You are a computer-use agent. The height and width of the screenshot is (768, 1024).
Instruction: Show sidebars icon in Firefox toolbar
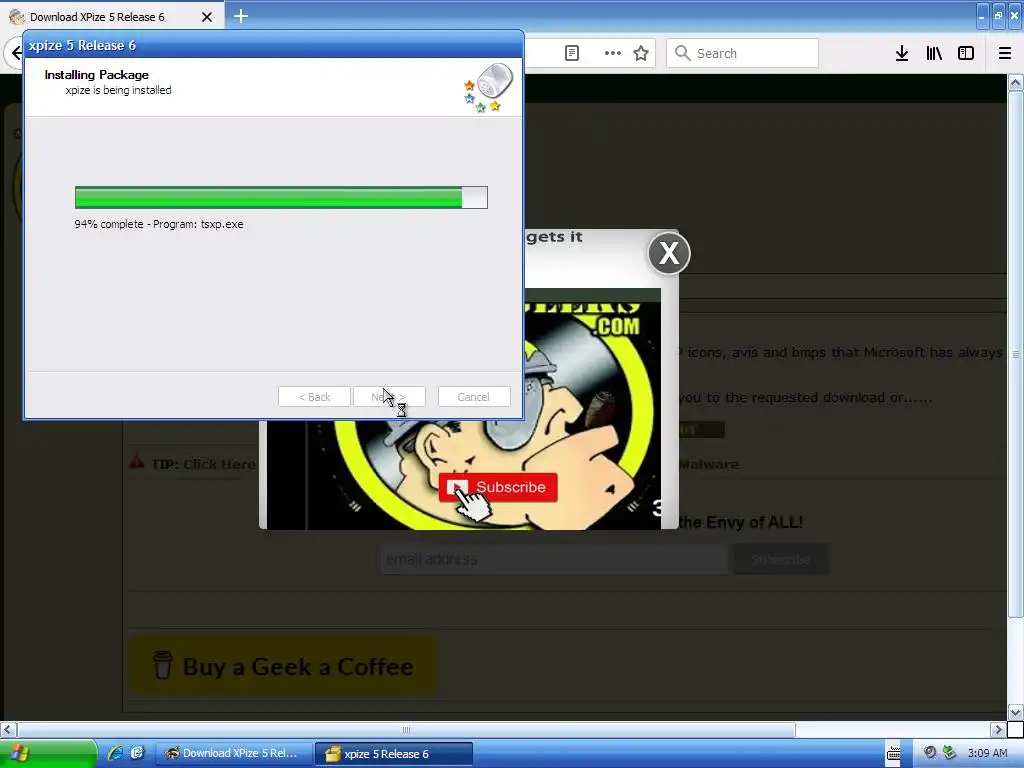[966, 53]
